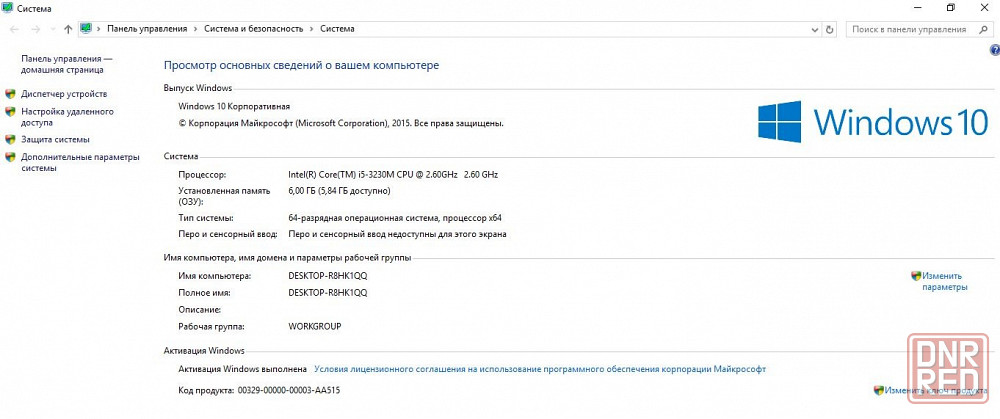Select 'Система и безопасность' breadcrumb
Viewport: 1000px width, 419px height.
coord(253,29)
